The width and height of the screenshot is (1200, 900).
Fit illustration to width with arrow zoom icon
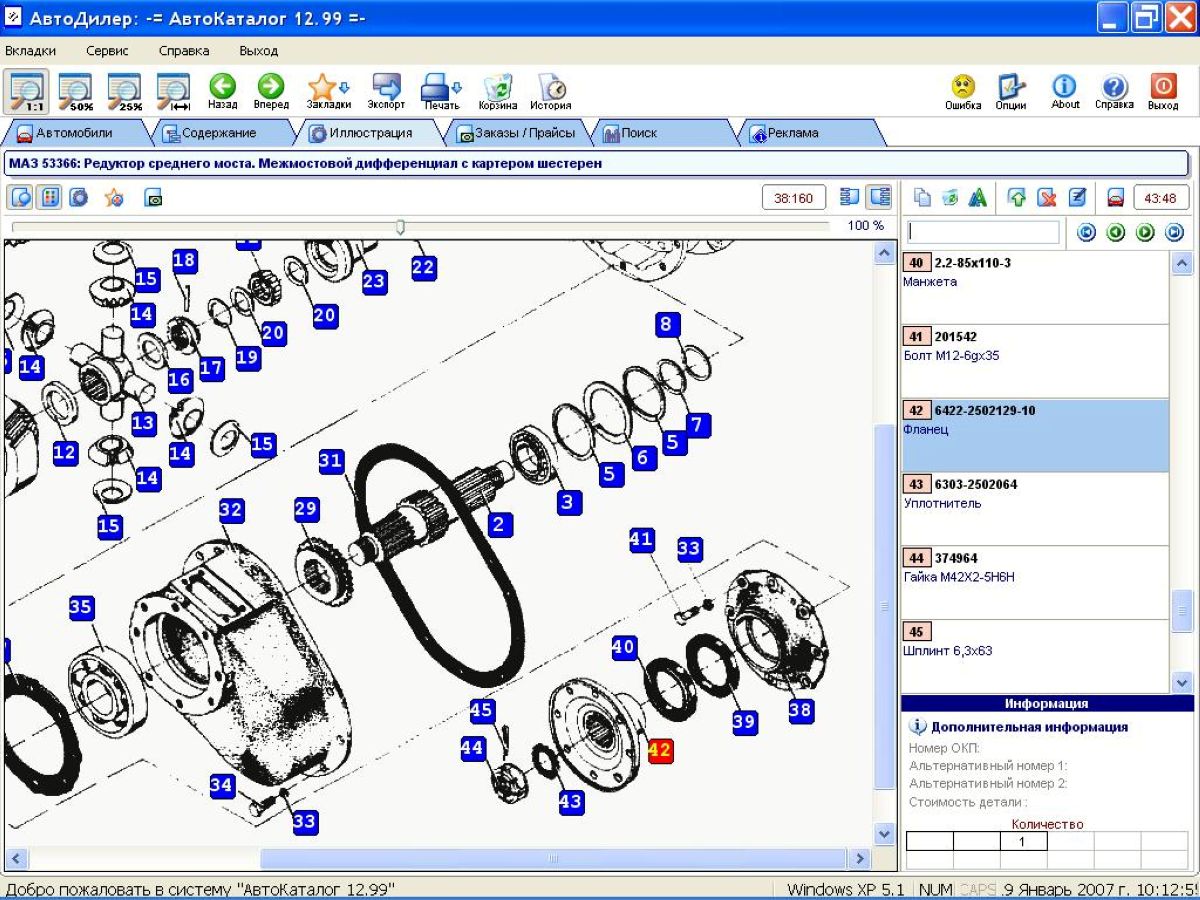point(174,91)
